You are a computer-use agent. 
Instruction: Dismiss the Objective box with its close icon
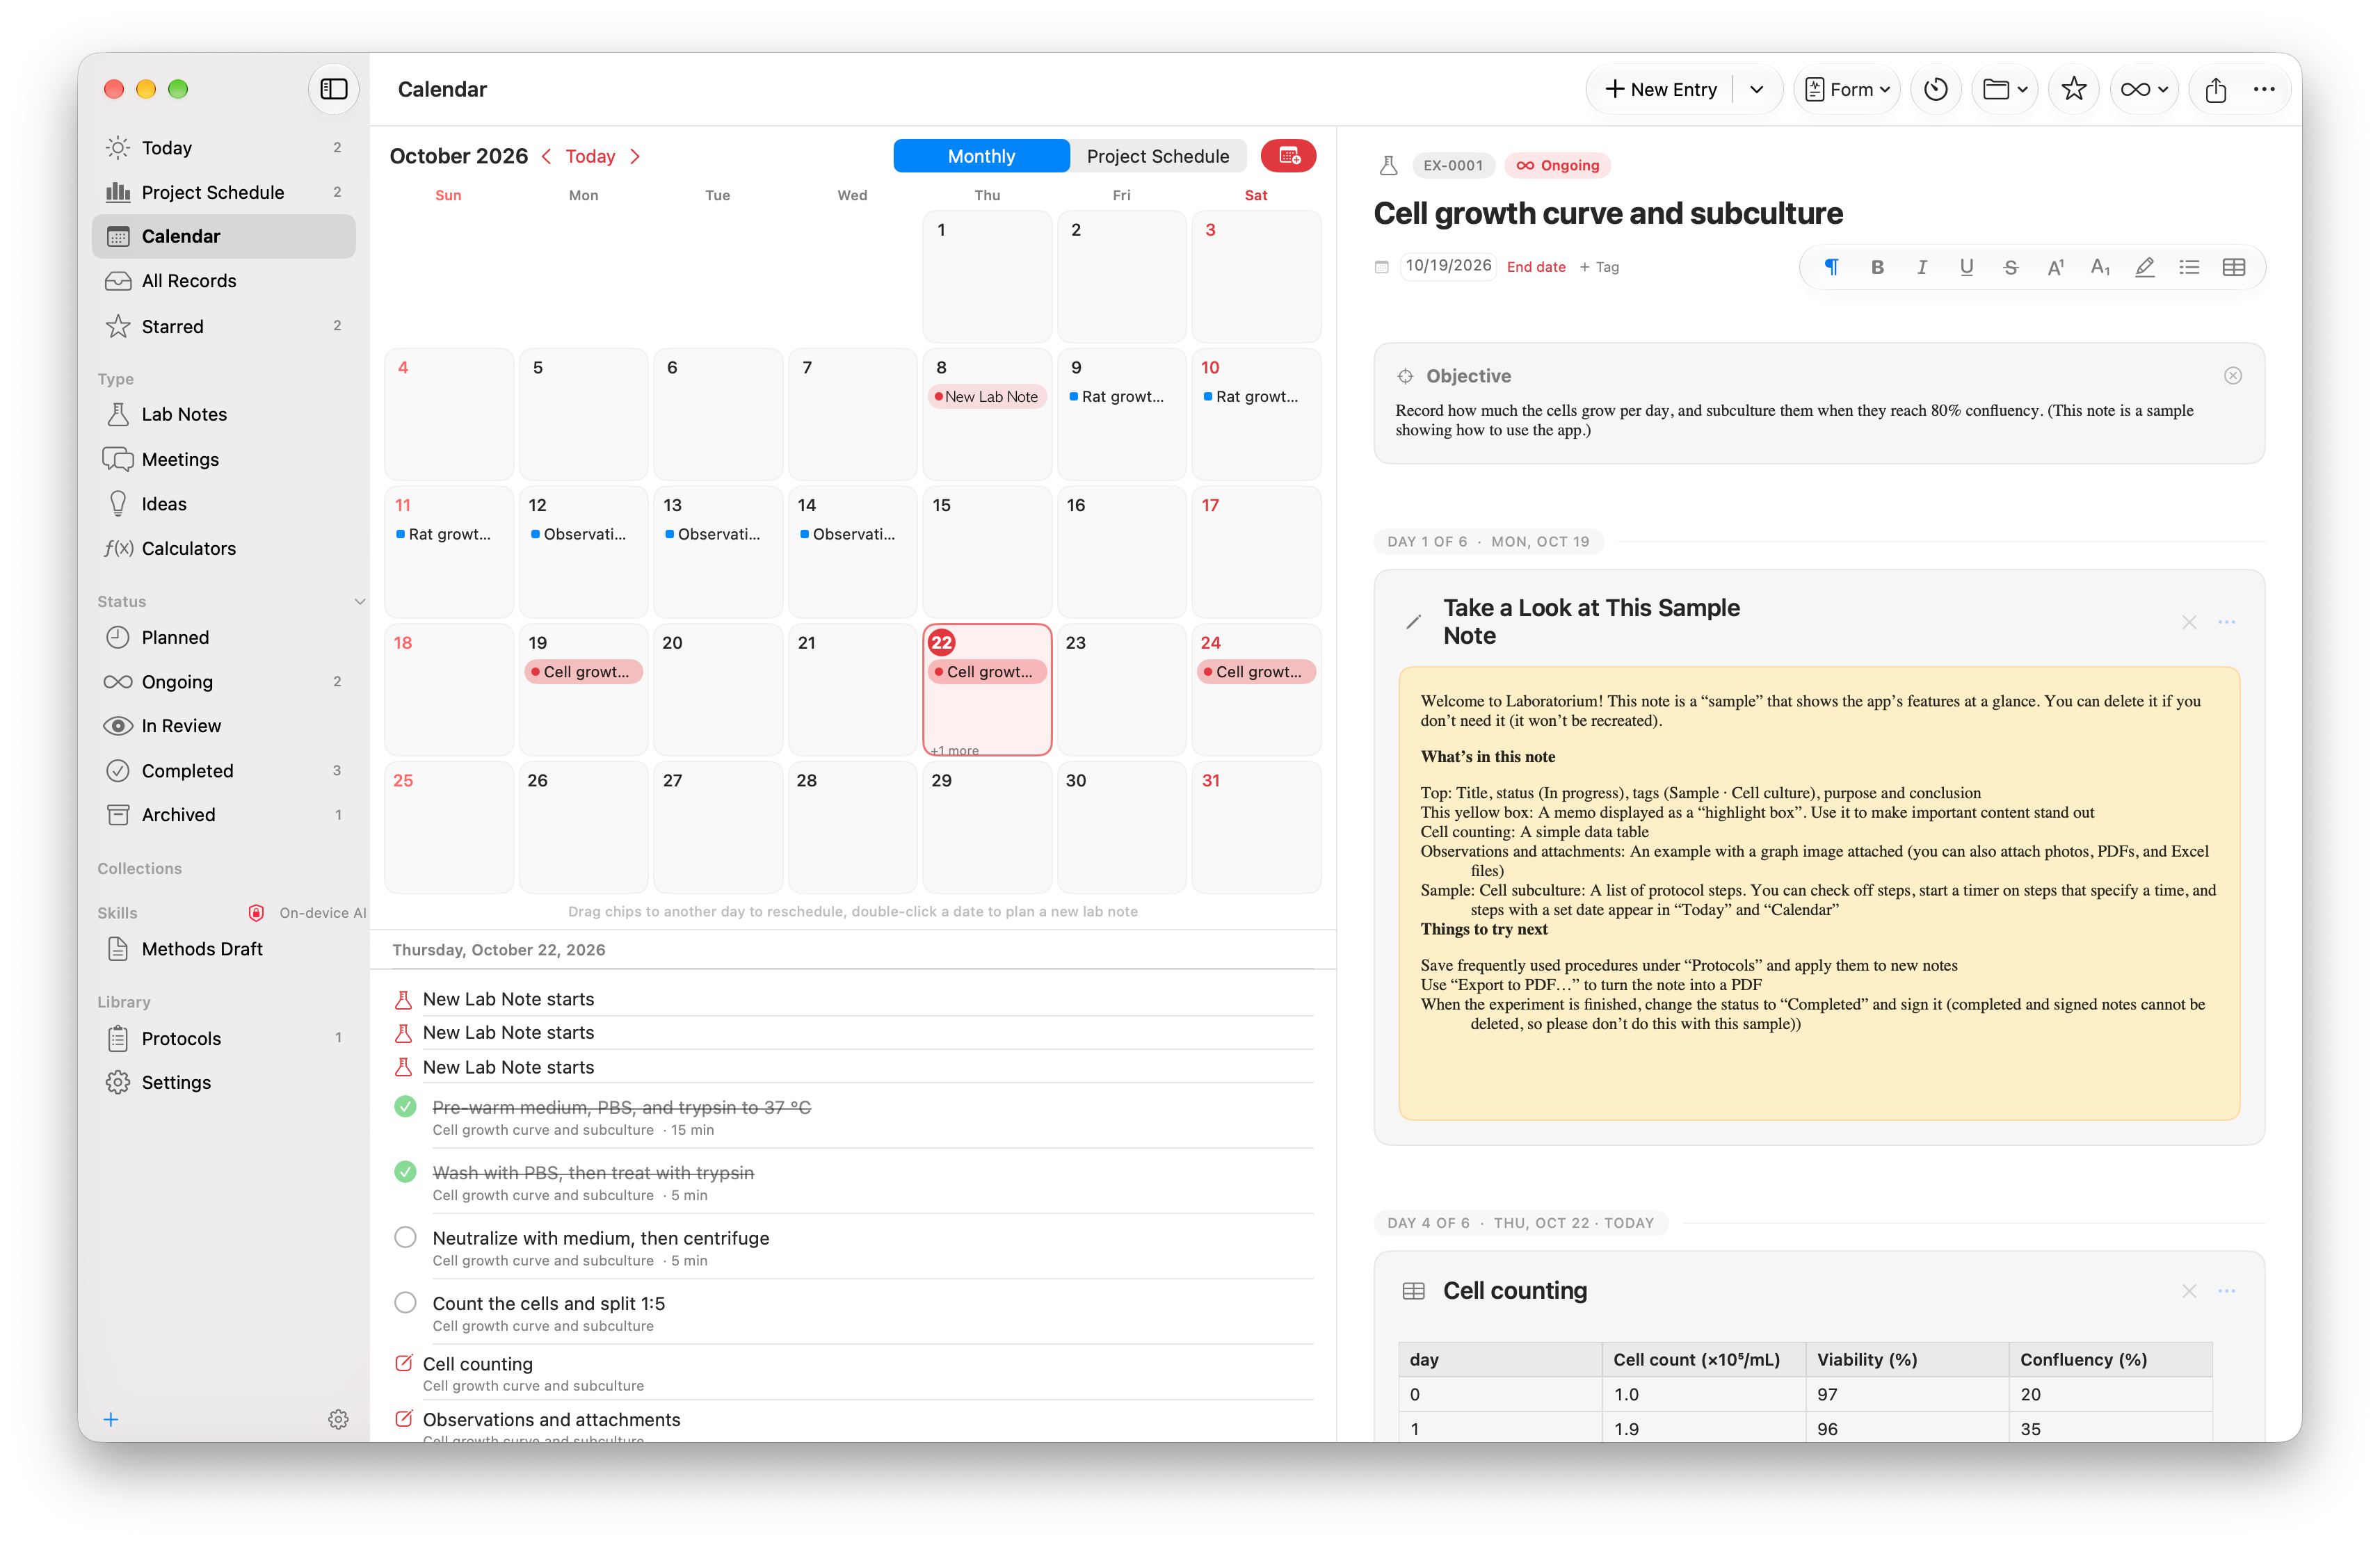tap(2232, 376)
